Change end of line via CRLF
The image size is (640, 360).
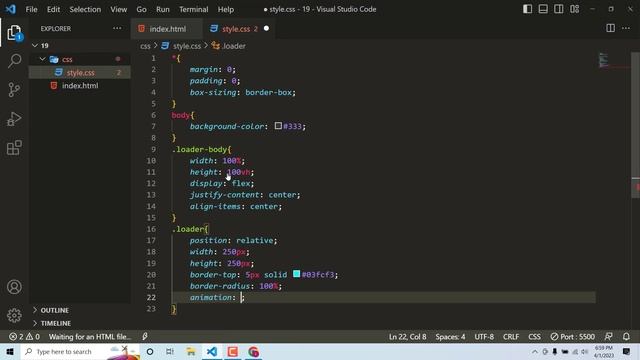click(x=511, y=337)
